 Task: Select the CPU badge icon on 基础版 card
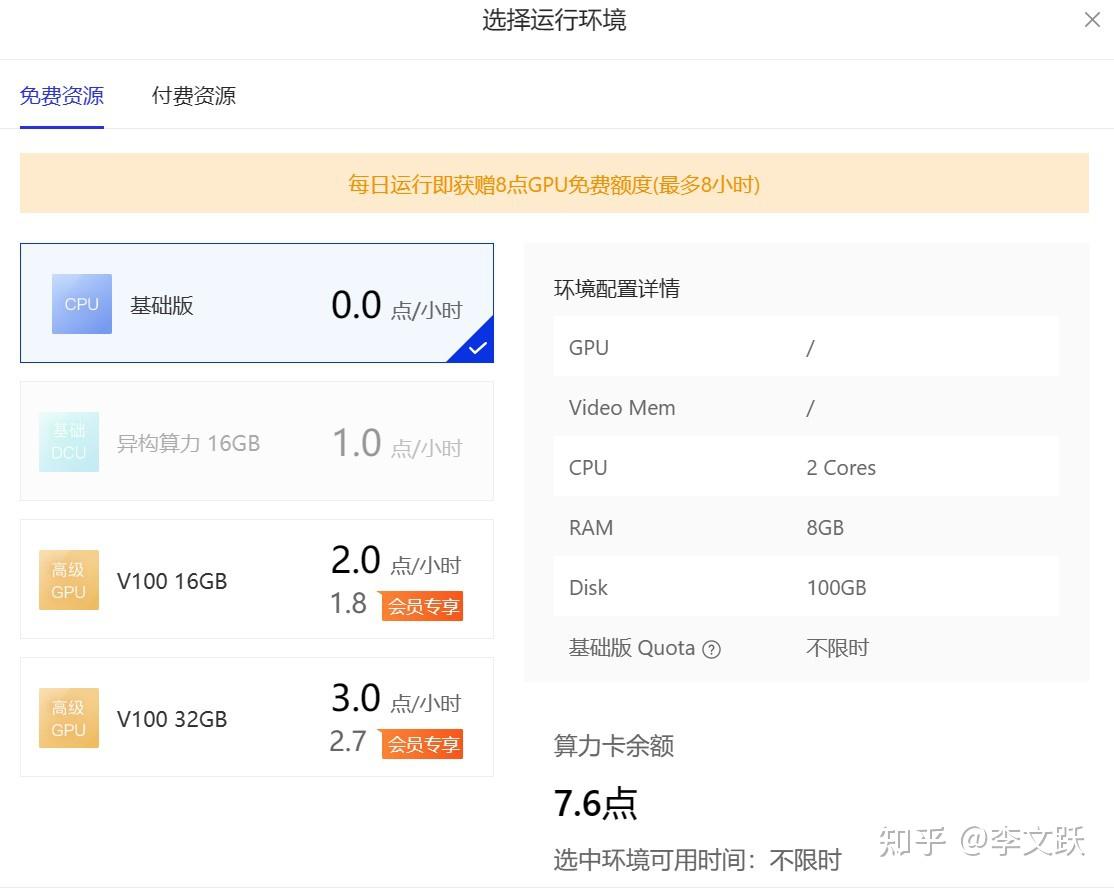point(81,304)
